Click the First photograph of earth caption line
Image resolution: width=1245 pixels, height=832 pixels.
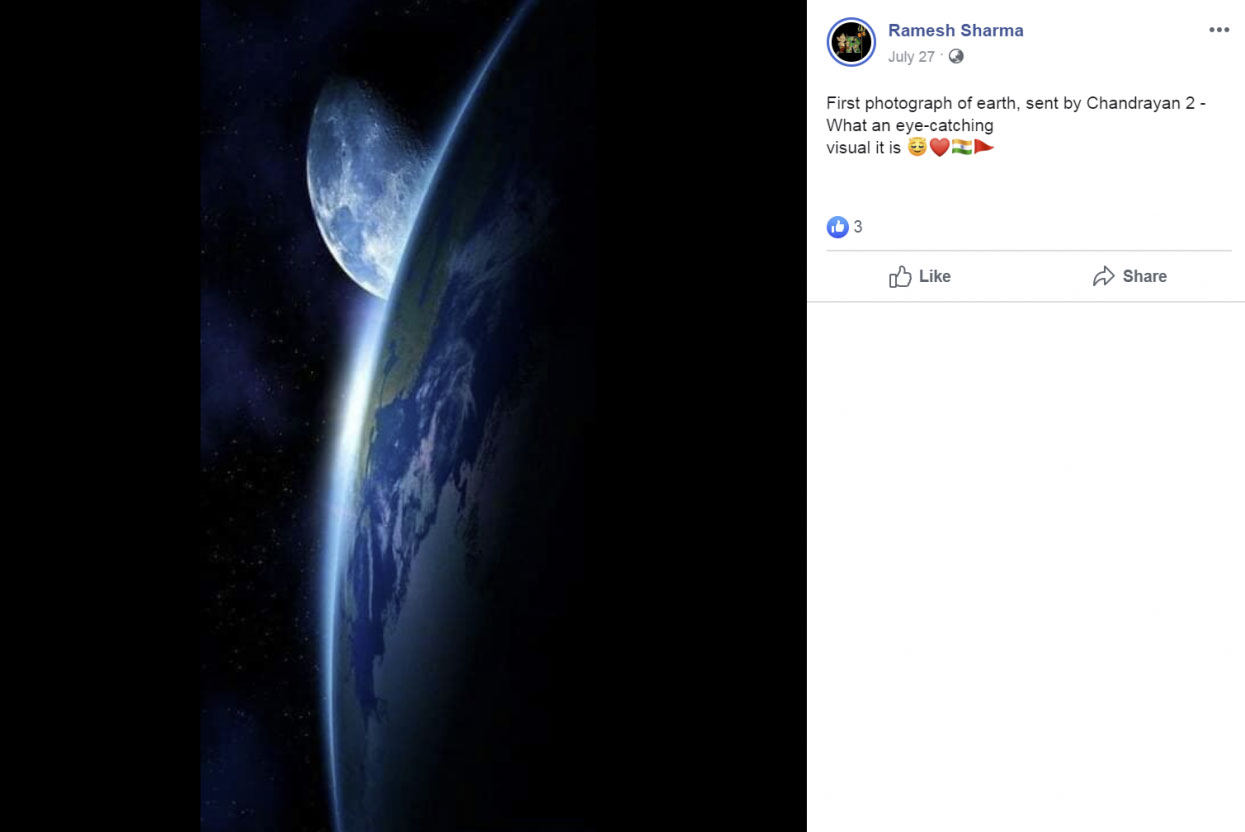[x=1016, y=103]
